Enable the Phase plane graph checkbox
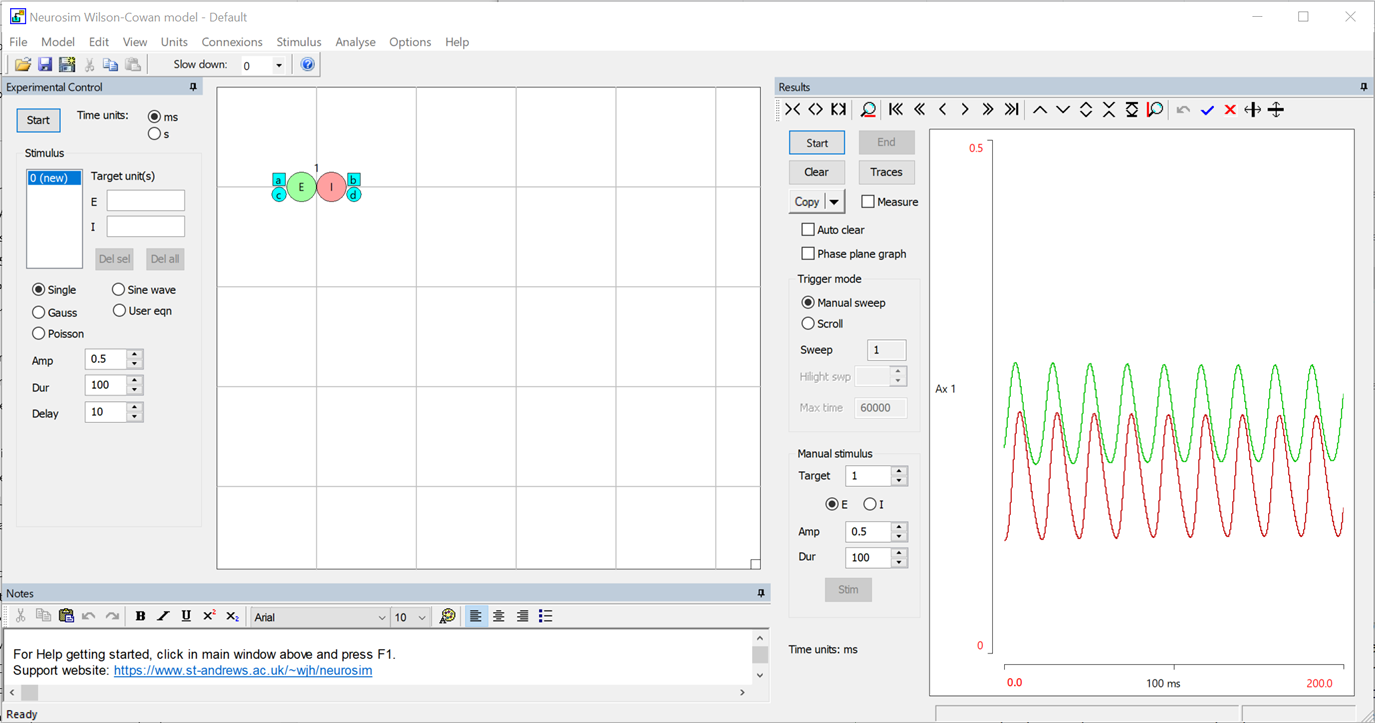The image size is (1375, 723). pyautogui.click(x=808, y=254)
